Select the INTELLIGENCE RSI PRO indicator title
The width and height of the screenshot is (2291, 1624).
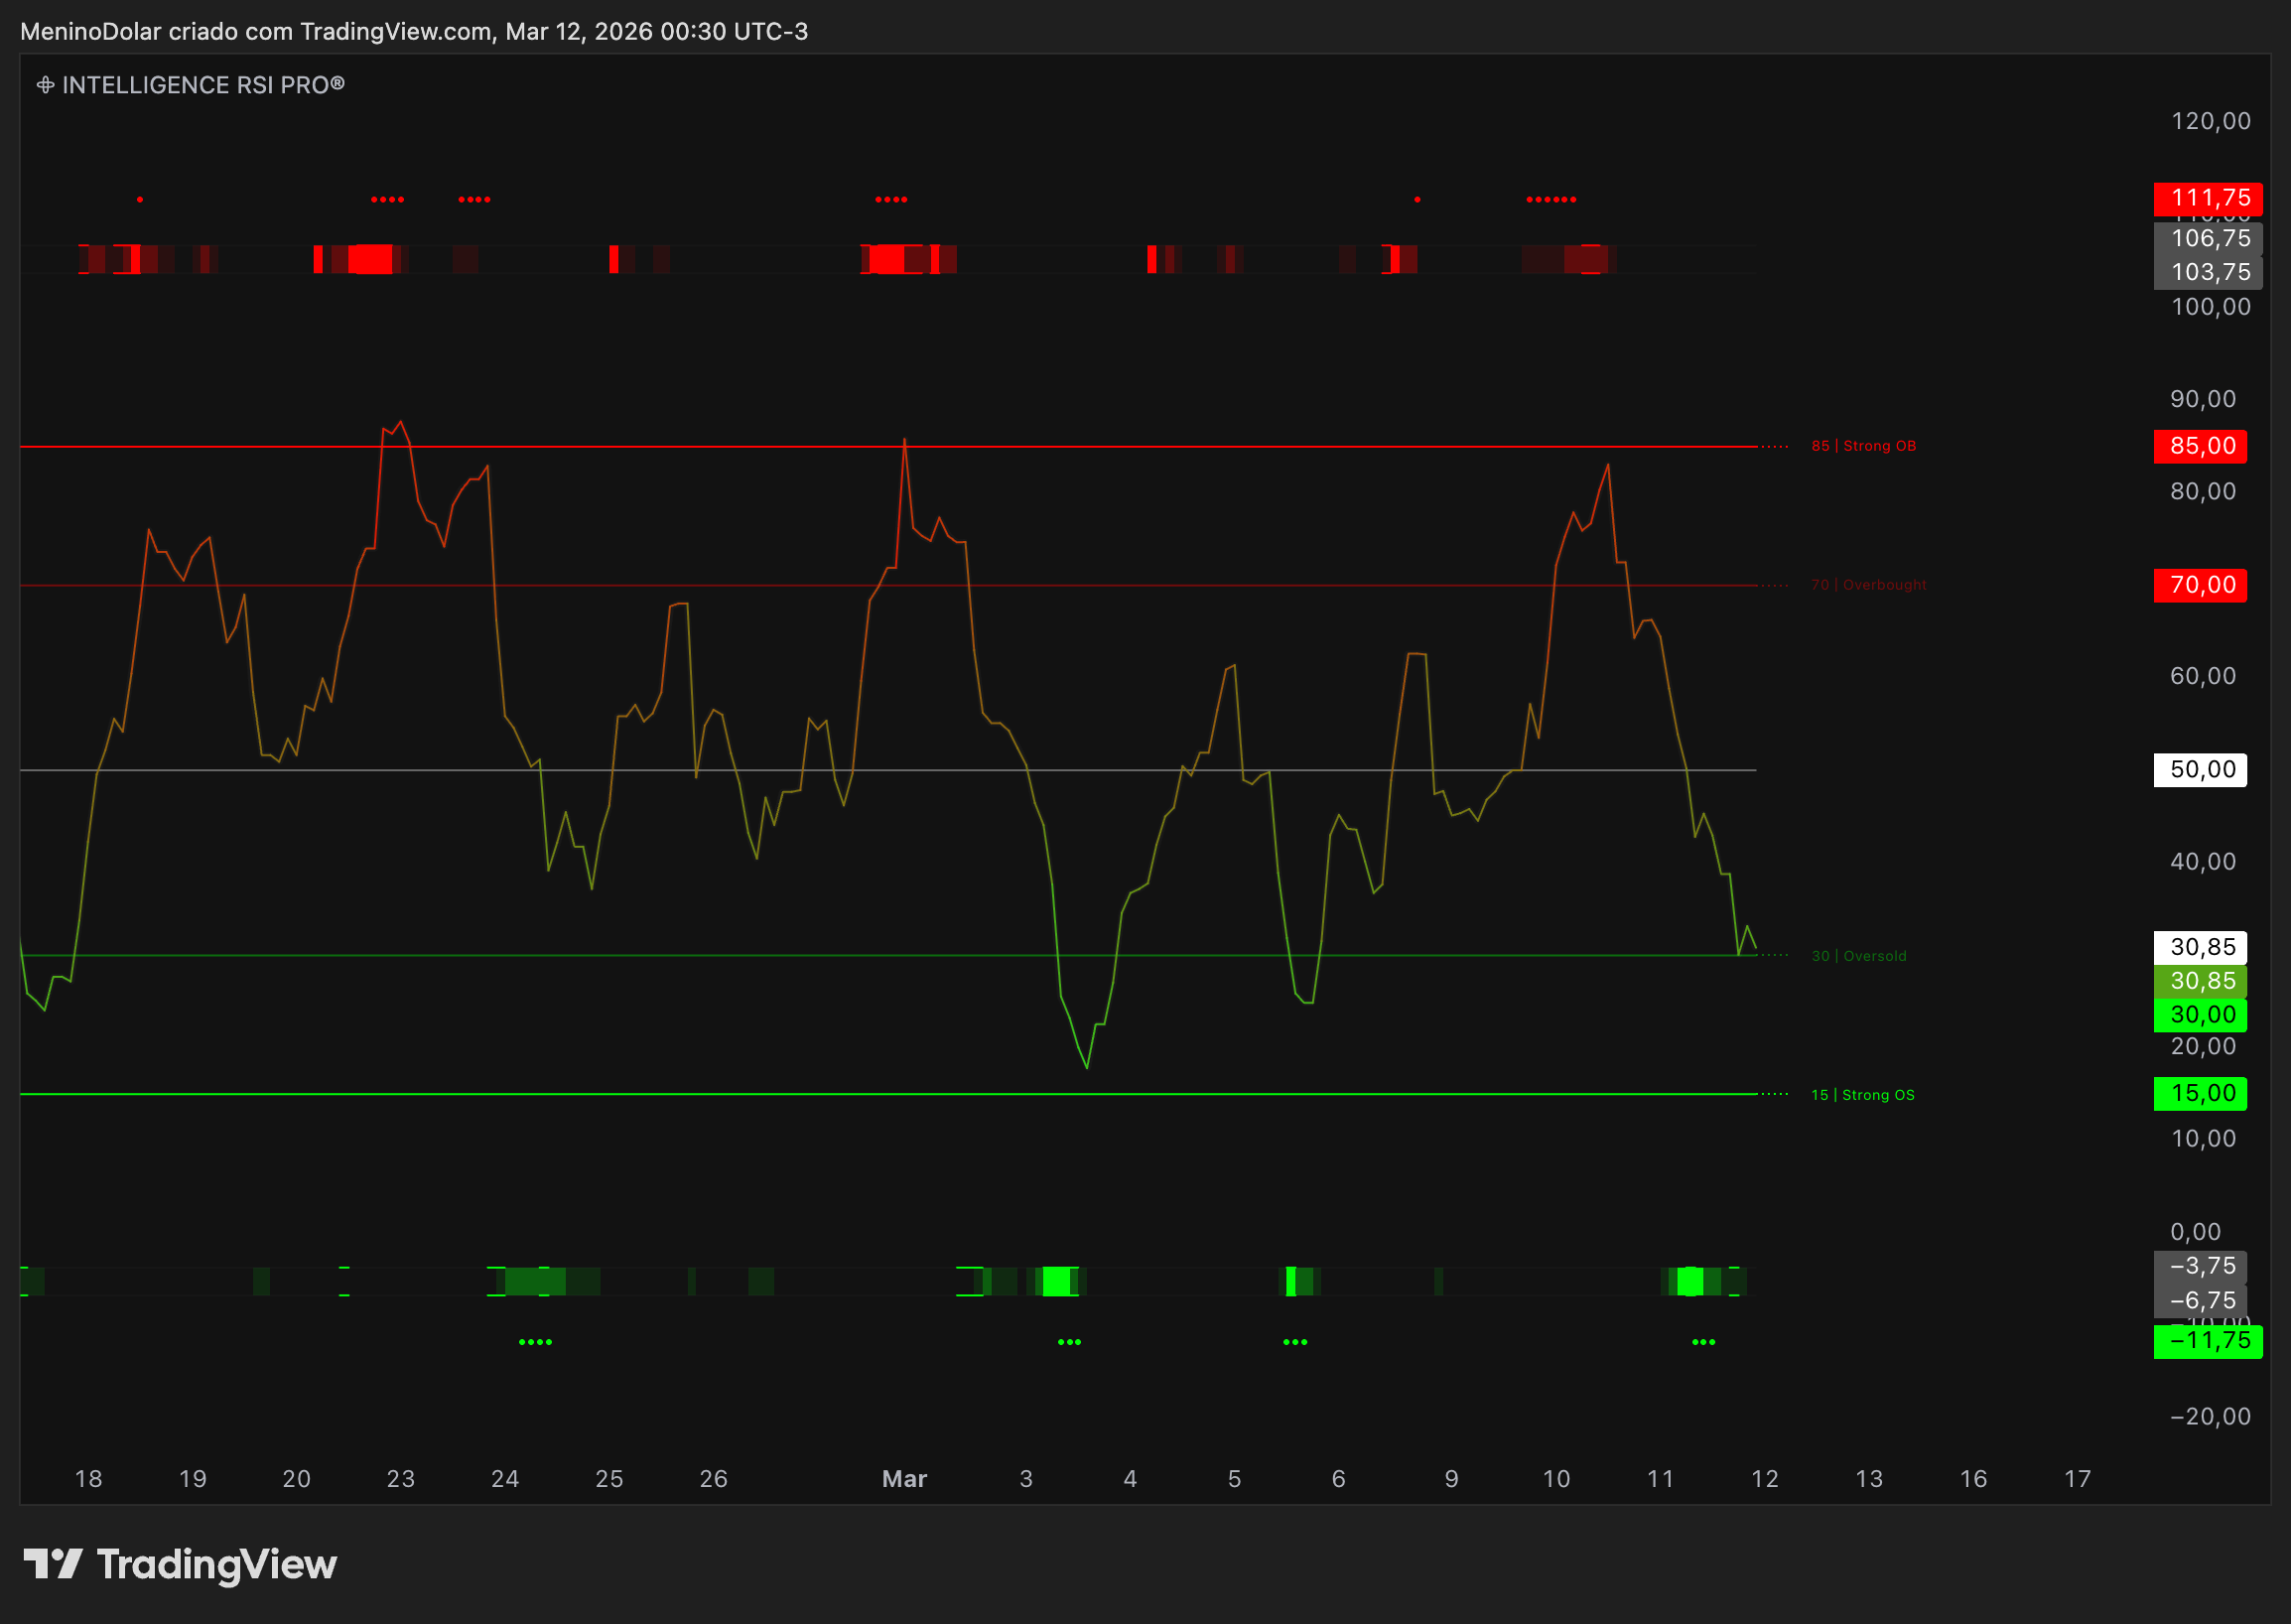(203, 86)
